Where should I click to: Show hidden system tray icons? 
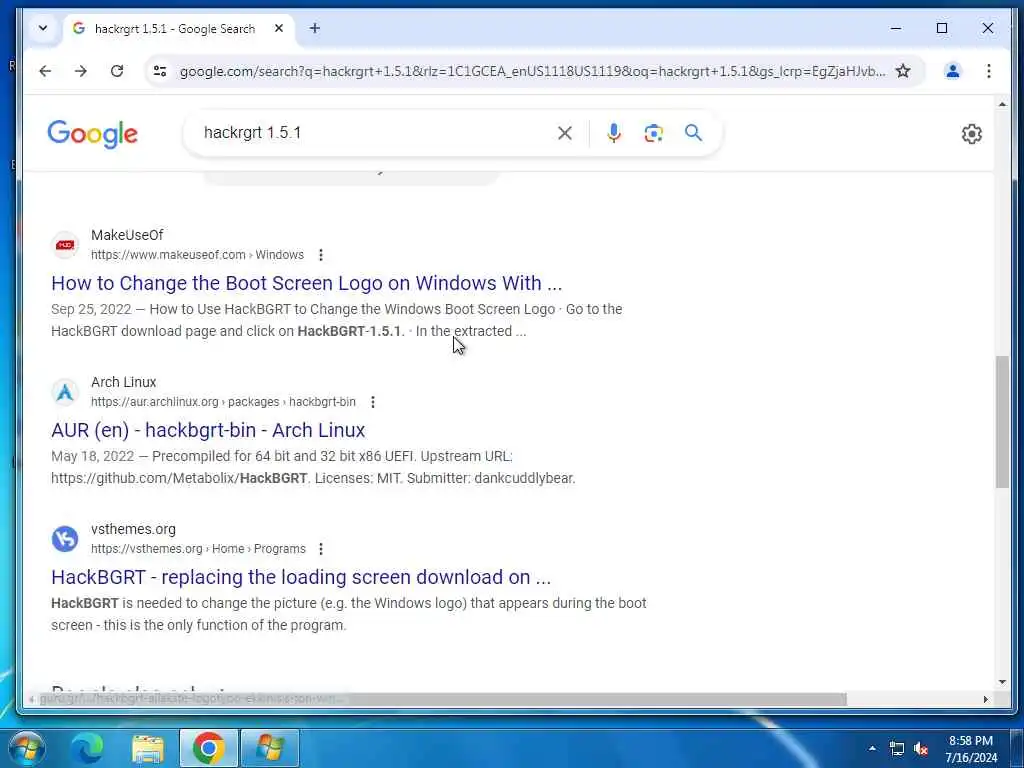(x=872, y=748)
